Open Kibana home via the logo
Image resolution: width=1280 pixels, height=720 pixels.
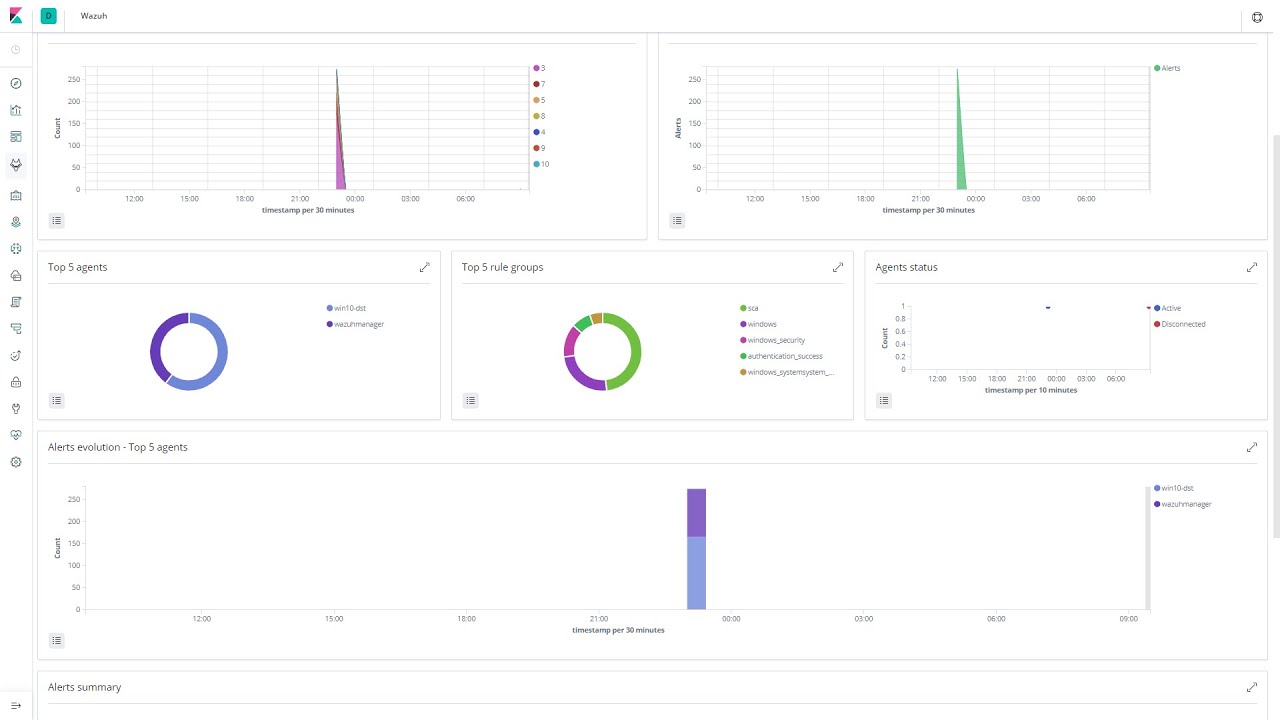(16, 16)
